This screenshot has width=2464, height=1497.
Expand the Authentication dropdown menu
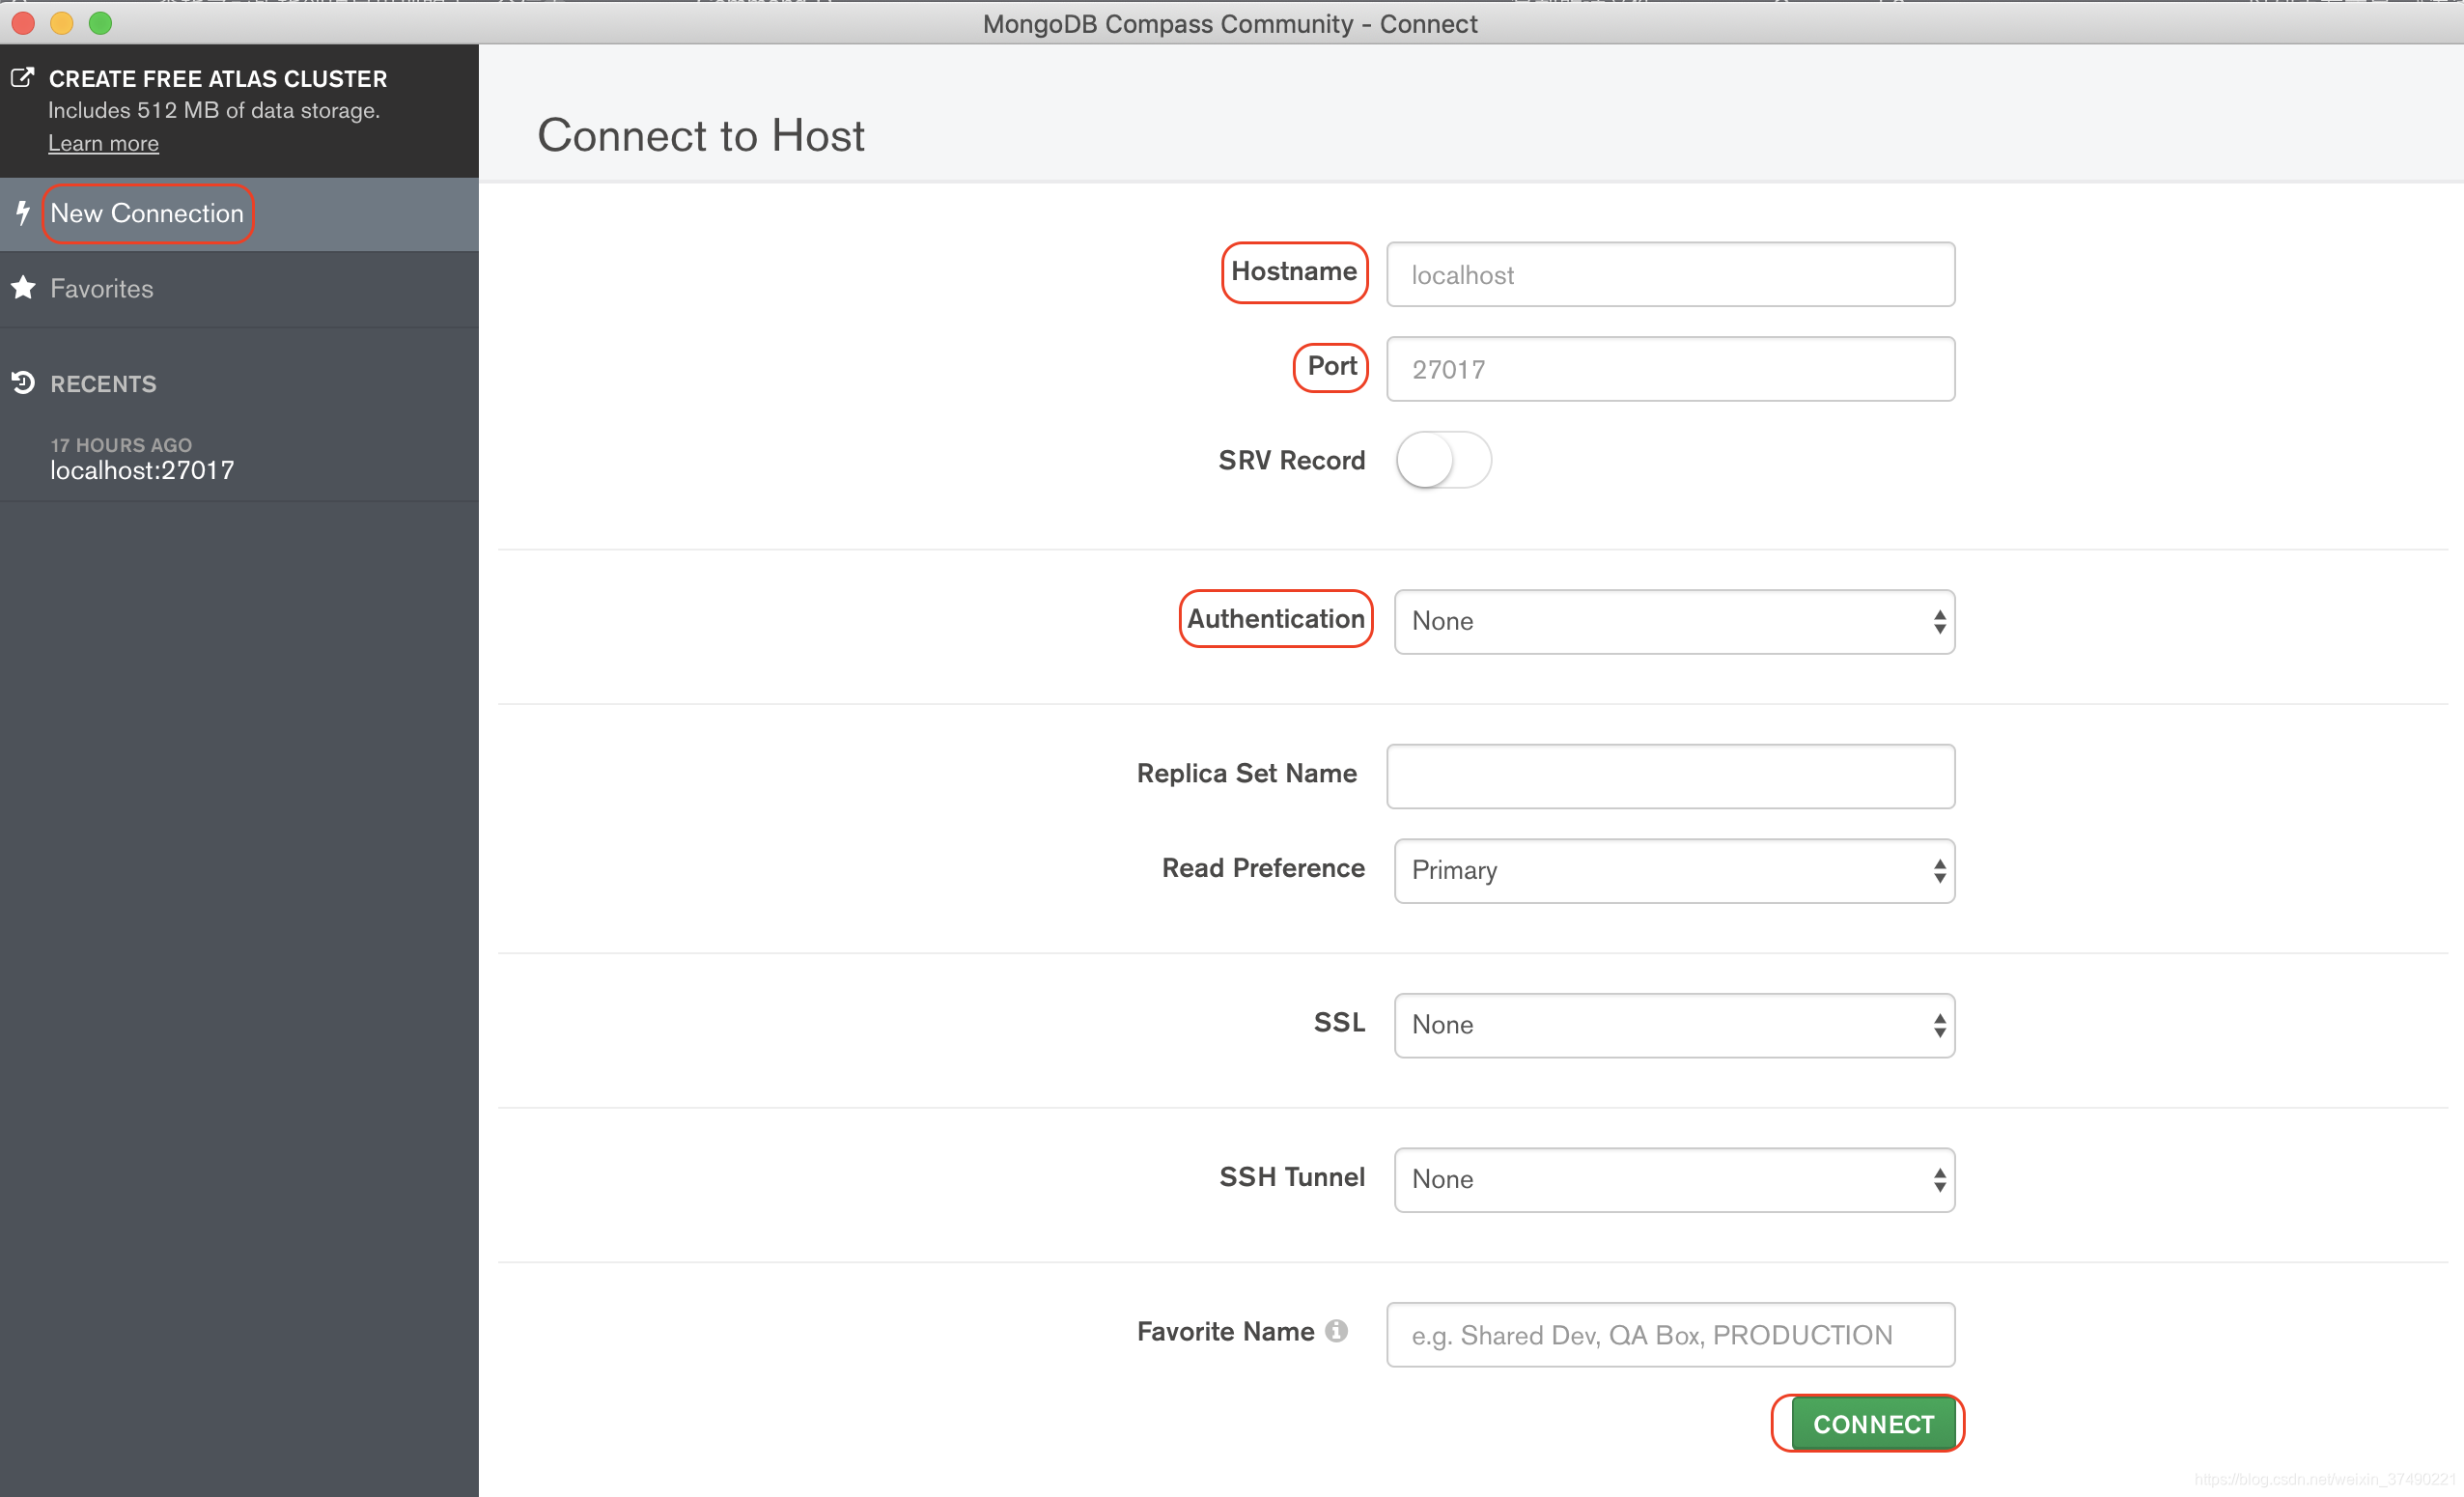pyautogui.click(x=1670, y=620)
